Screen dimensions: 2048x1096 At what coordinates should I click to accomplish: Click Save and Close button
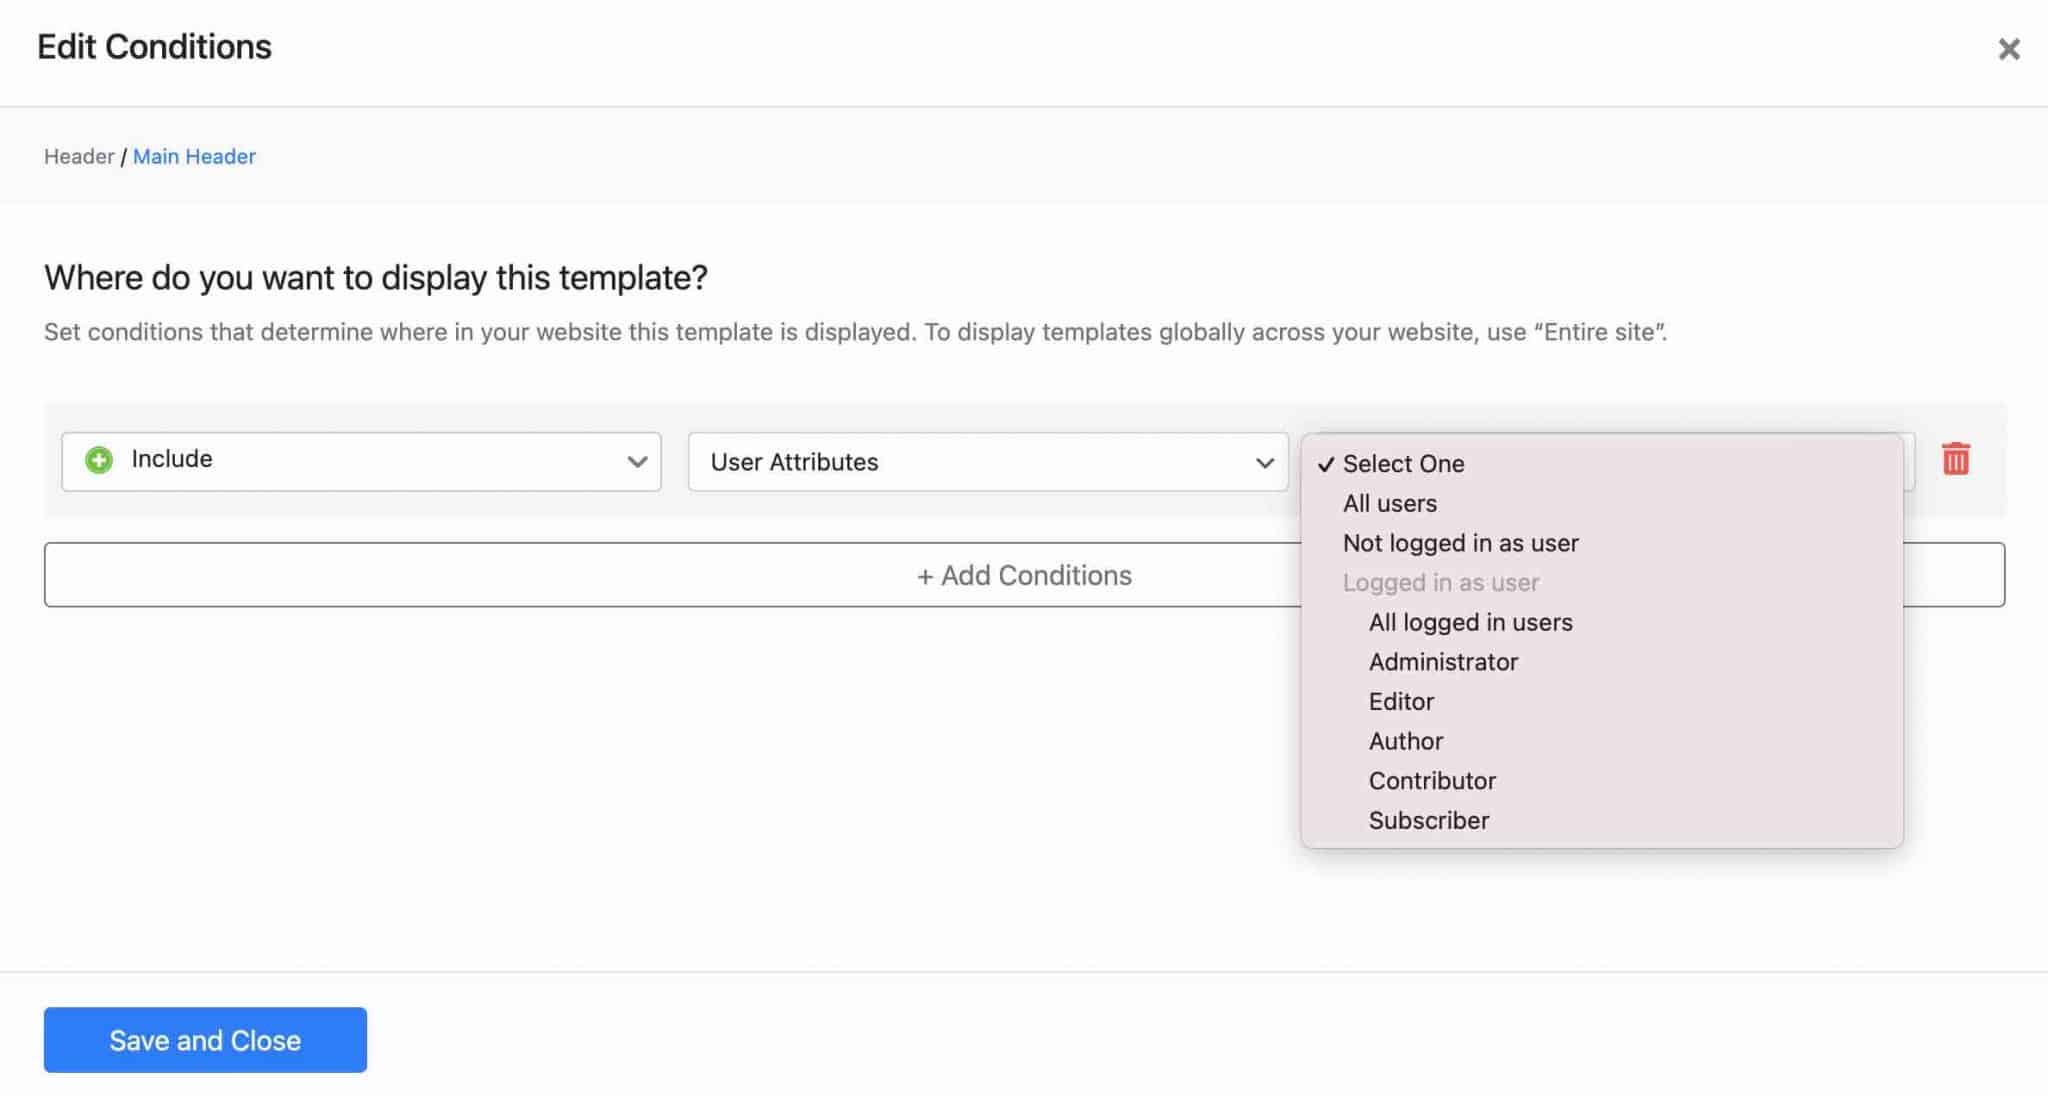[205, 1040]
